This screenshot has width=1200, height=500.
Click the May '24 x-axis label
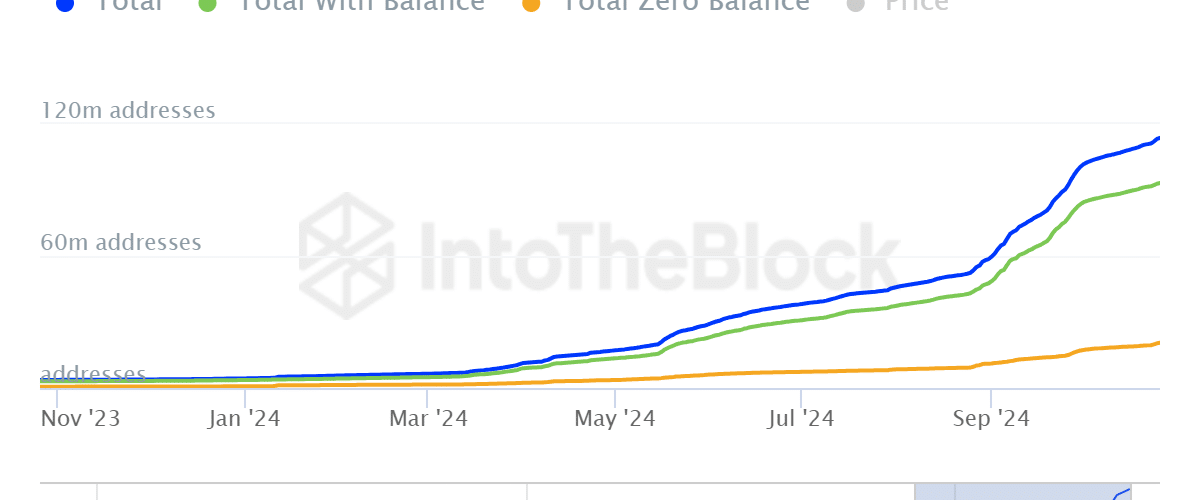(x=613, y=419)
